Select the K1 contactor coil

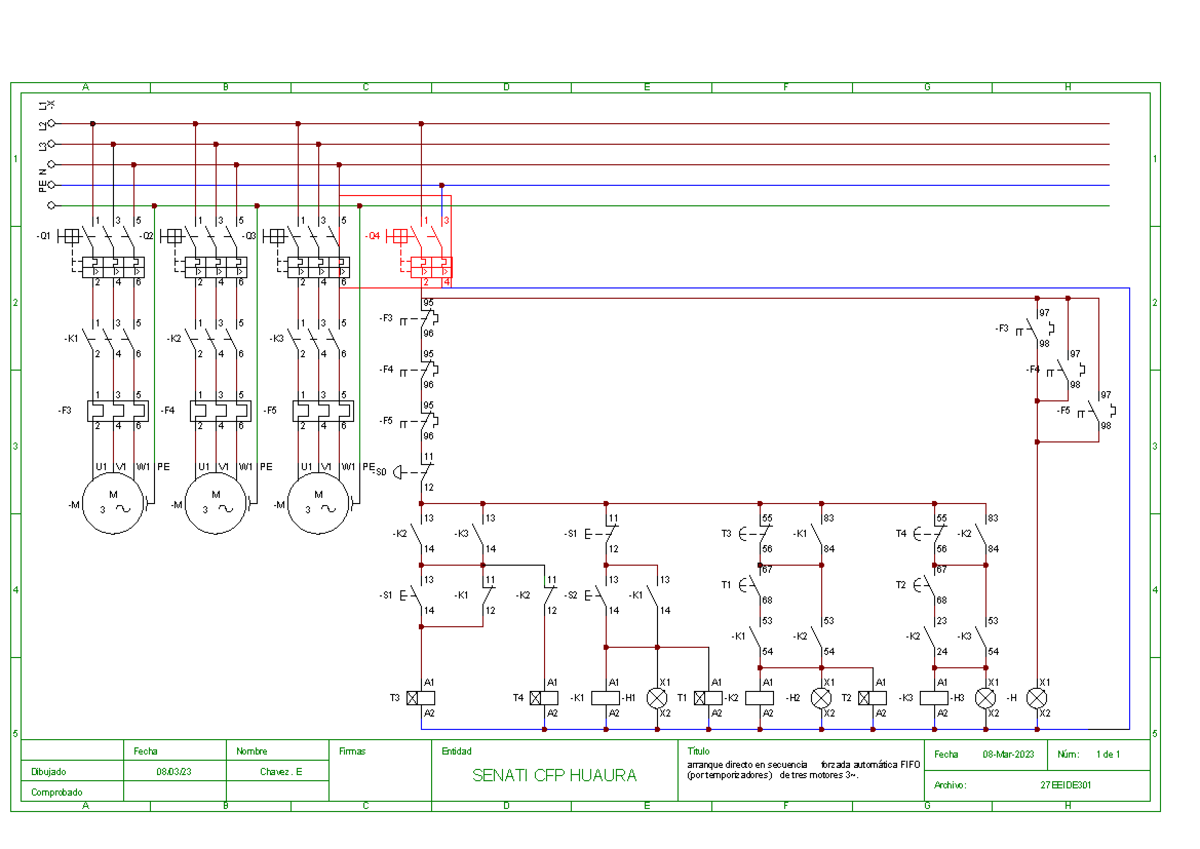pos(605,698)
